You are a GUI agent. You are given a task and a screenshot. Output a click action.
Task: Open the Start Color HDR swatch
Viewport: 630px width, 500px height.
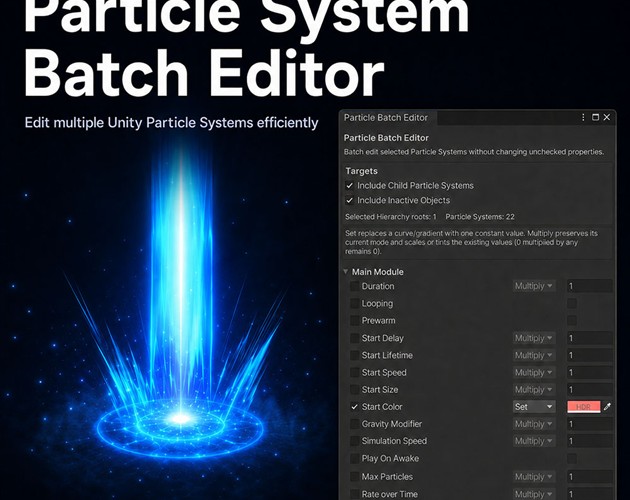coord(584,407)
